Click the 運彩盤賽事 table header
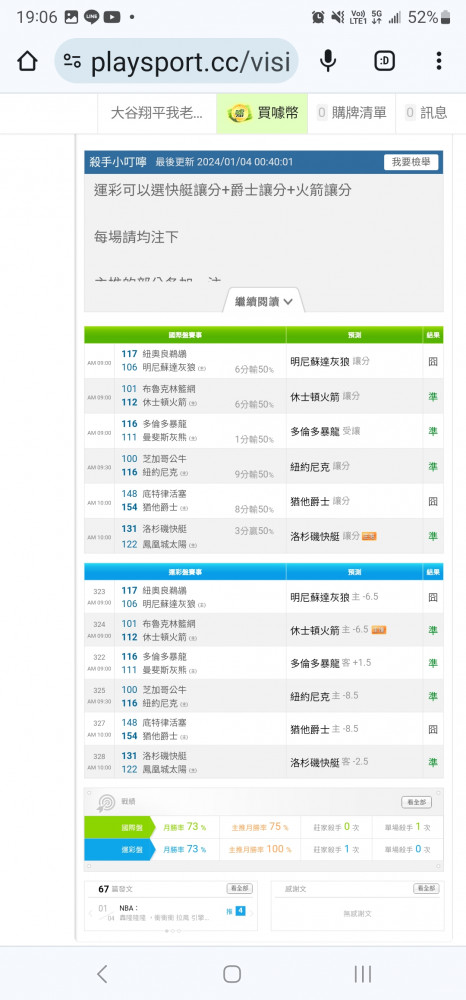The height and width of the screenshot is (1000, 466). tap(186, 571)
